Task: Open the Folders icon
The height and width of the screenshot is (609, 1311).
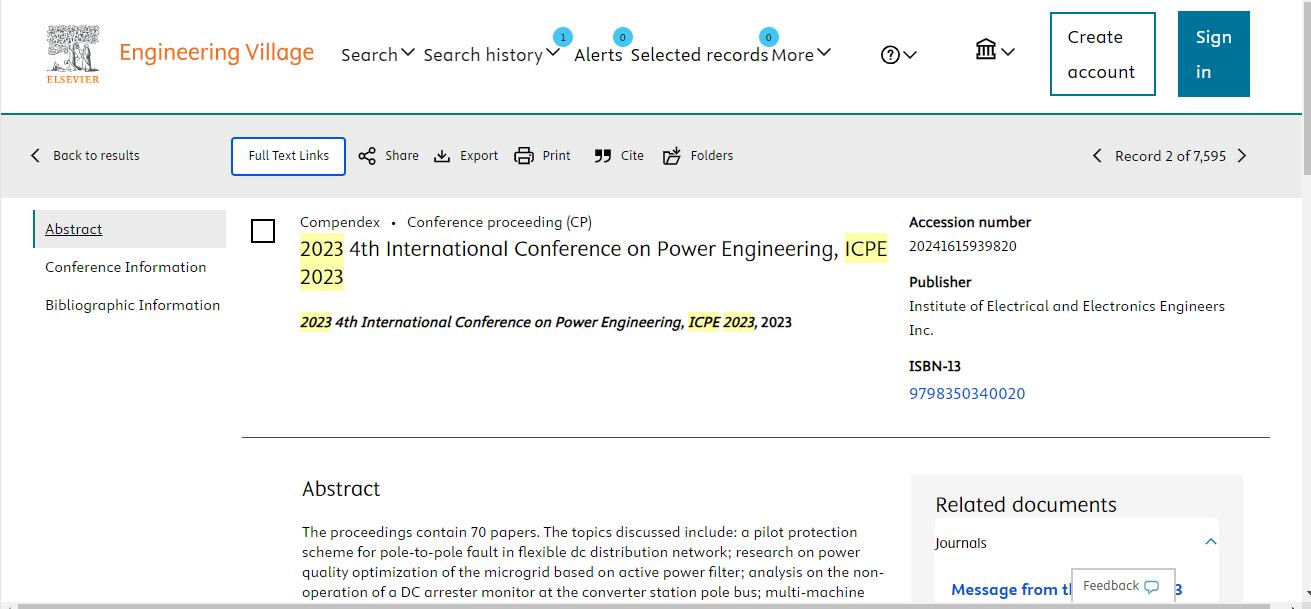Action: pos(672,156)
